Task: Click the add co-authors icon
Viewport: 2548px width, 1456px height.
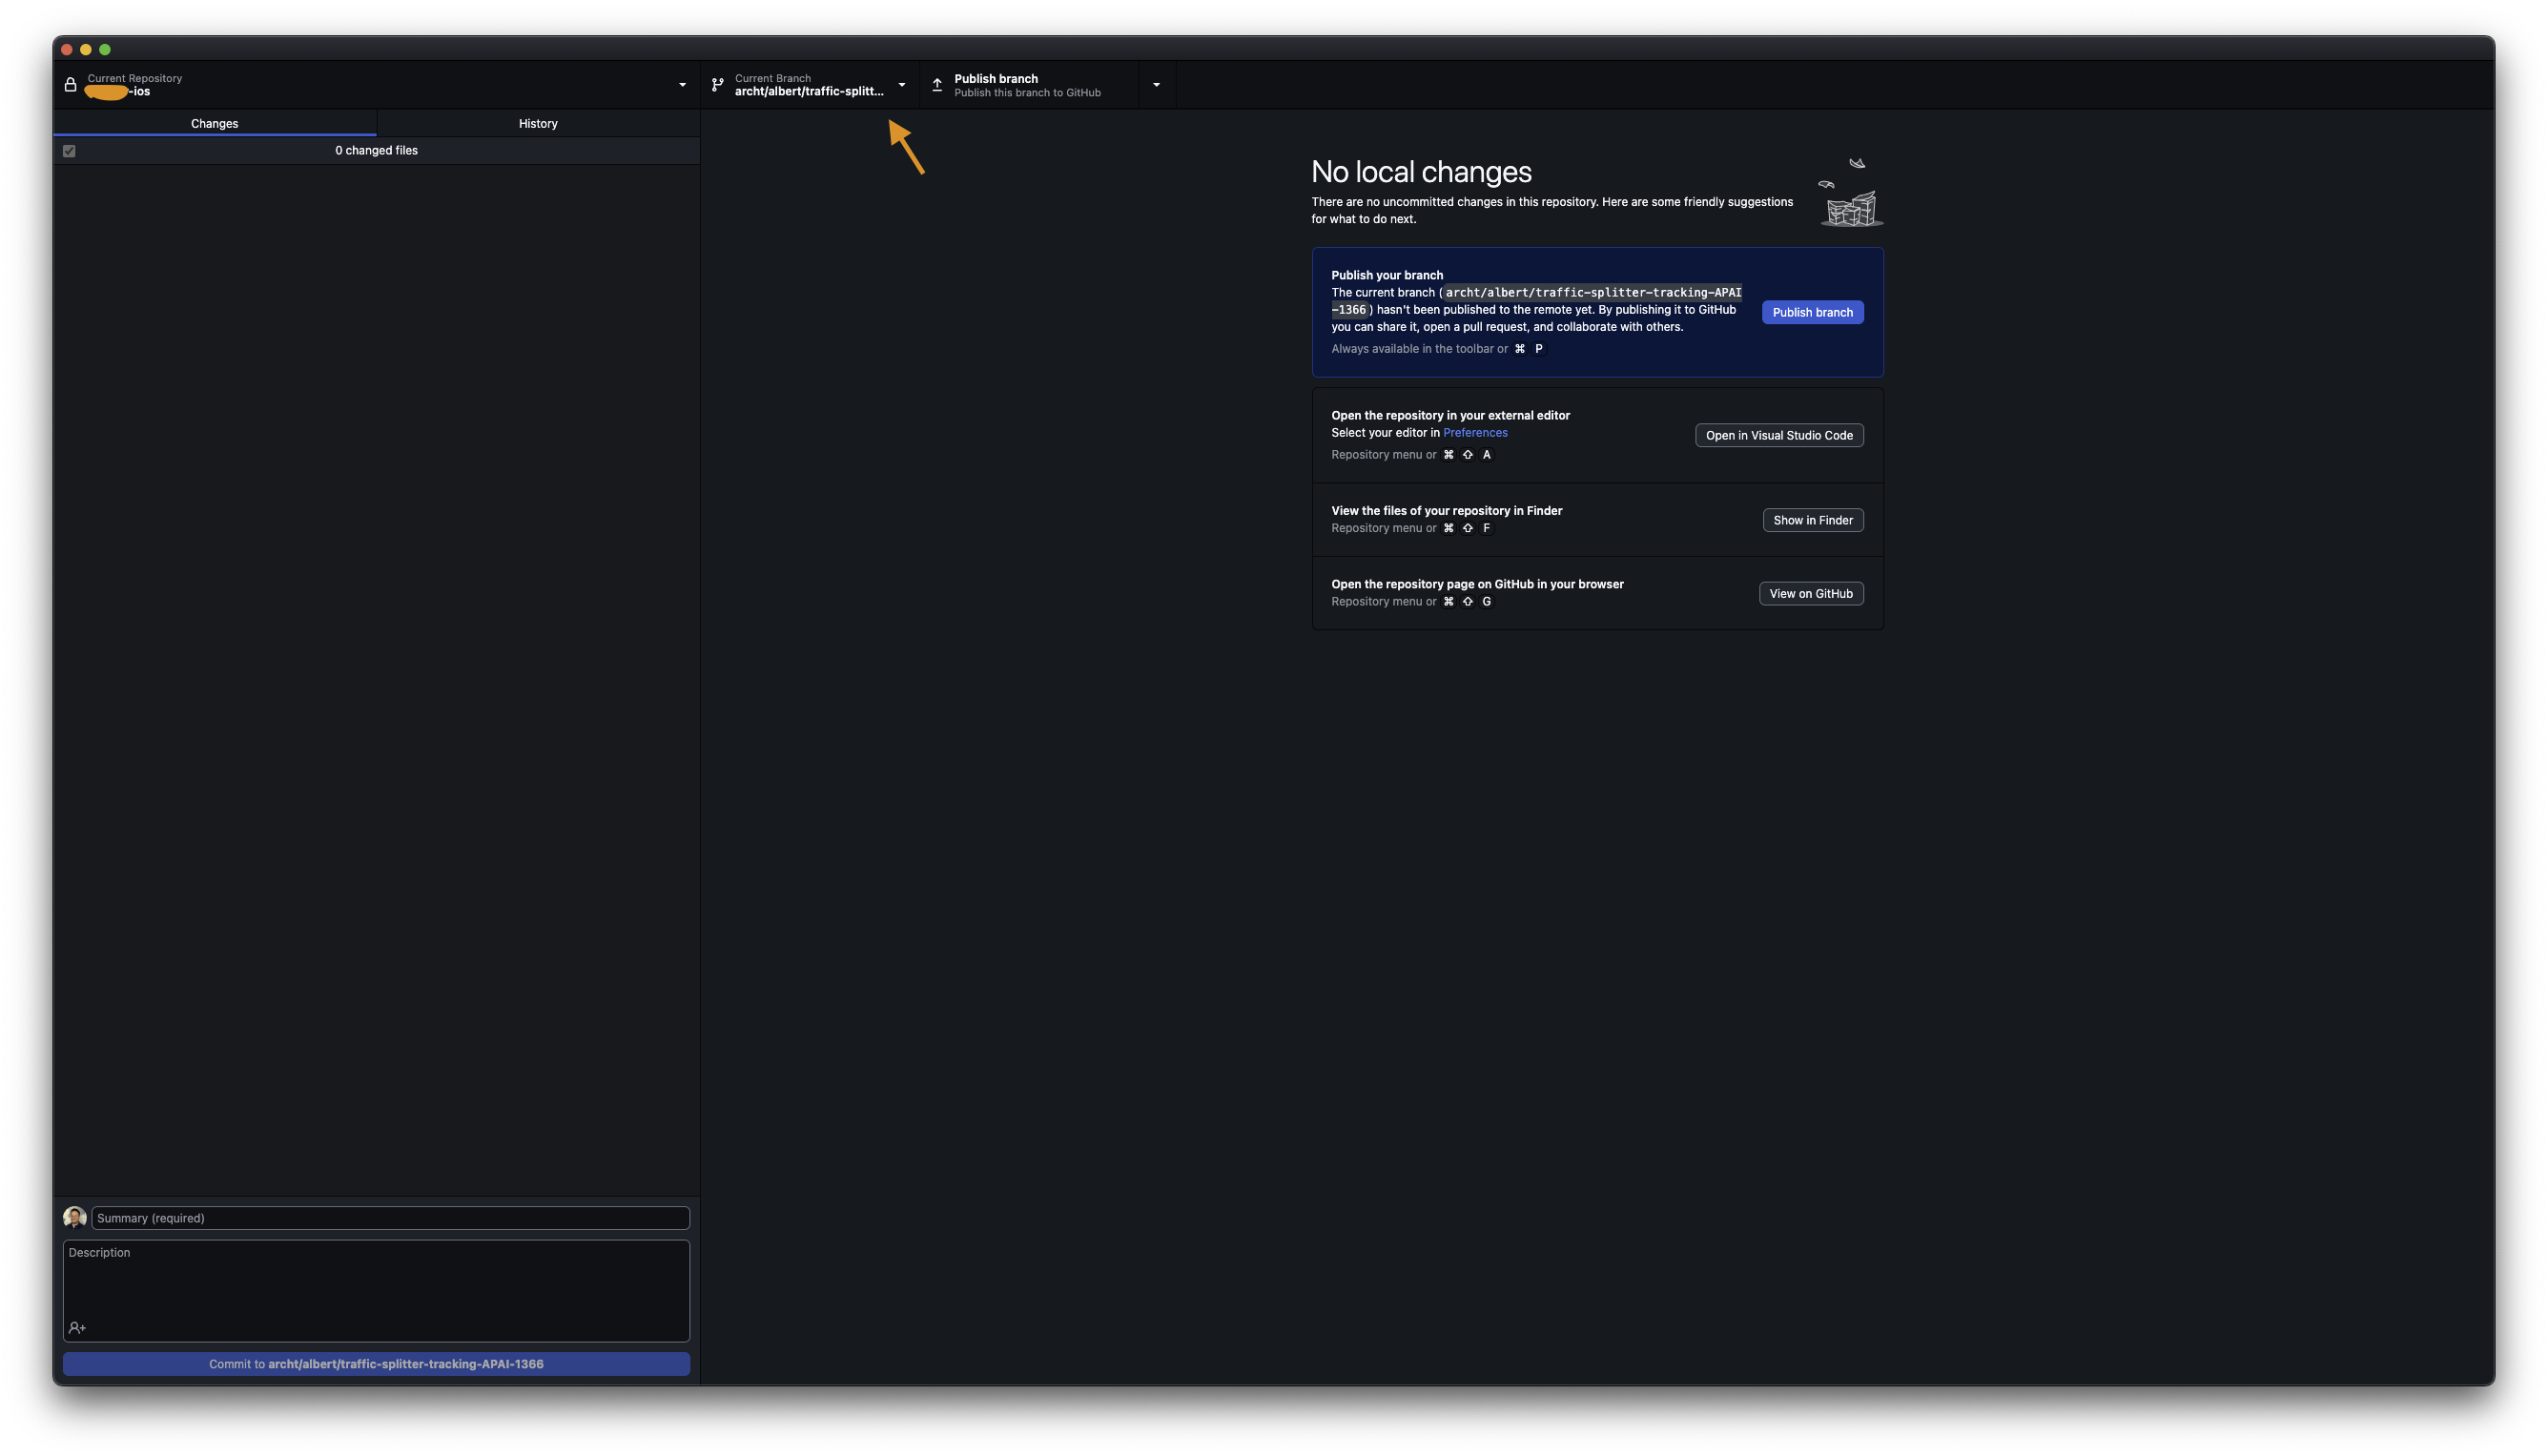Action: 77,1327
